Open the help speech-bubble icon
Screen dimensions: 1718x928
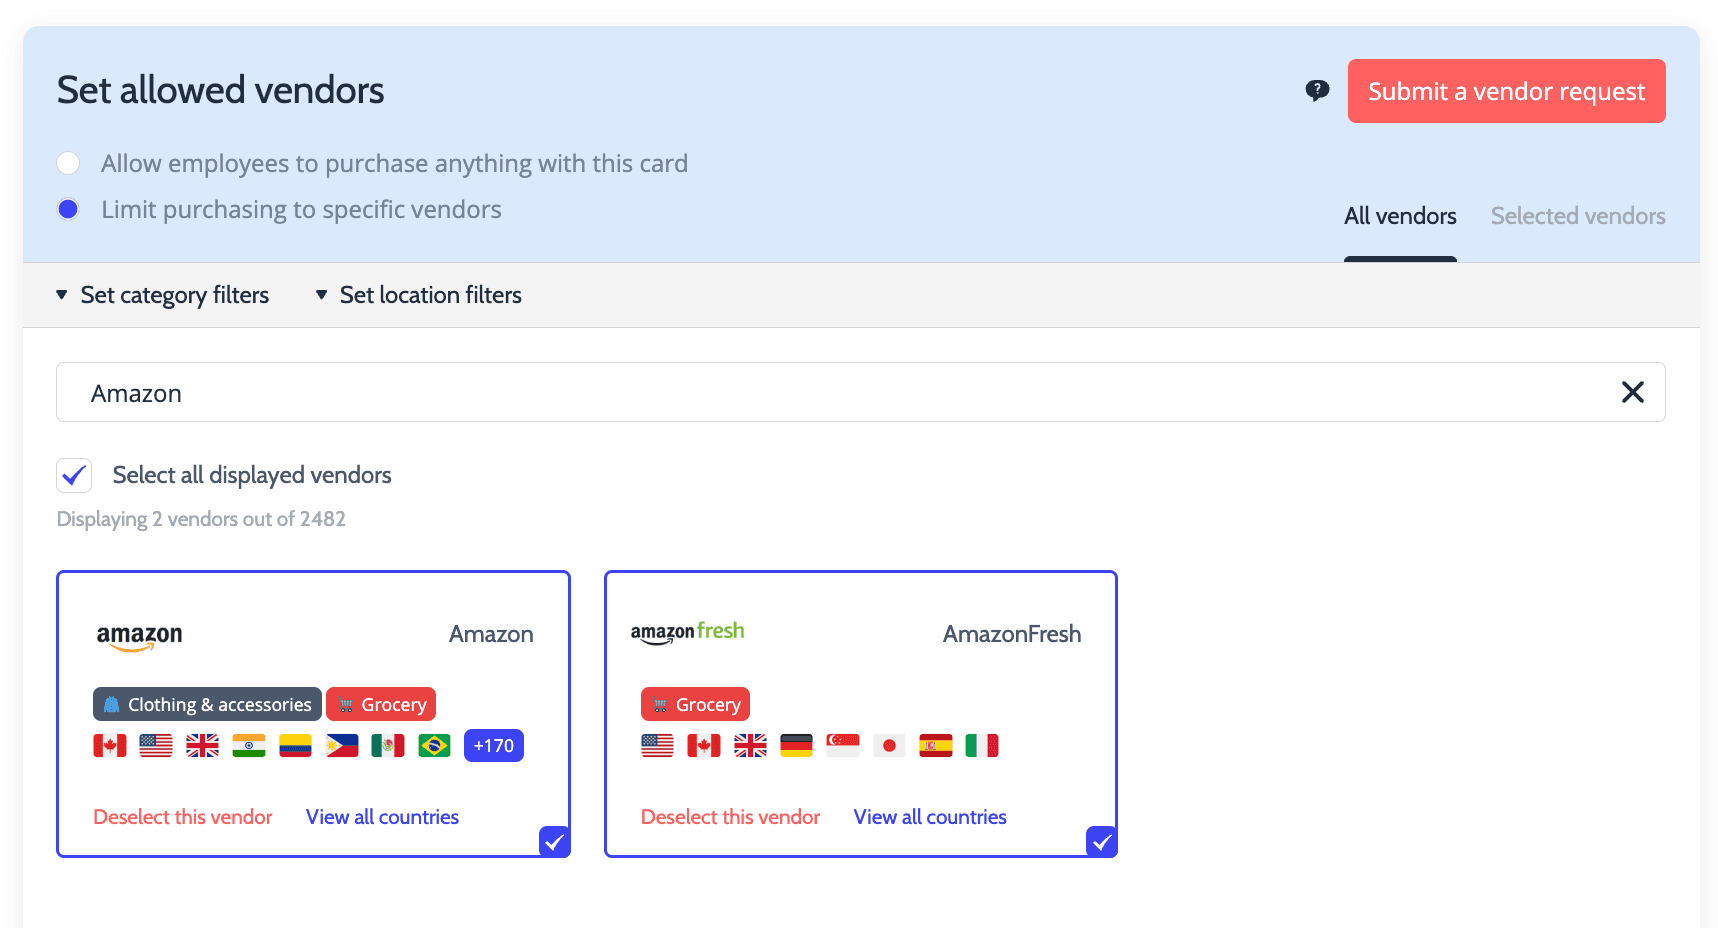coord(1317,91)
